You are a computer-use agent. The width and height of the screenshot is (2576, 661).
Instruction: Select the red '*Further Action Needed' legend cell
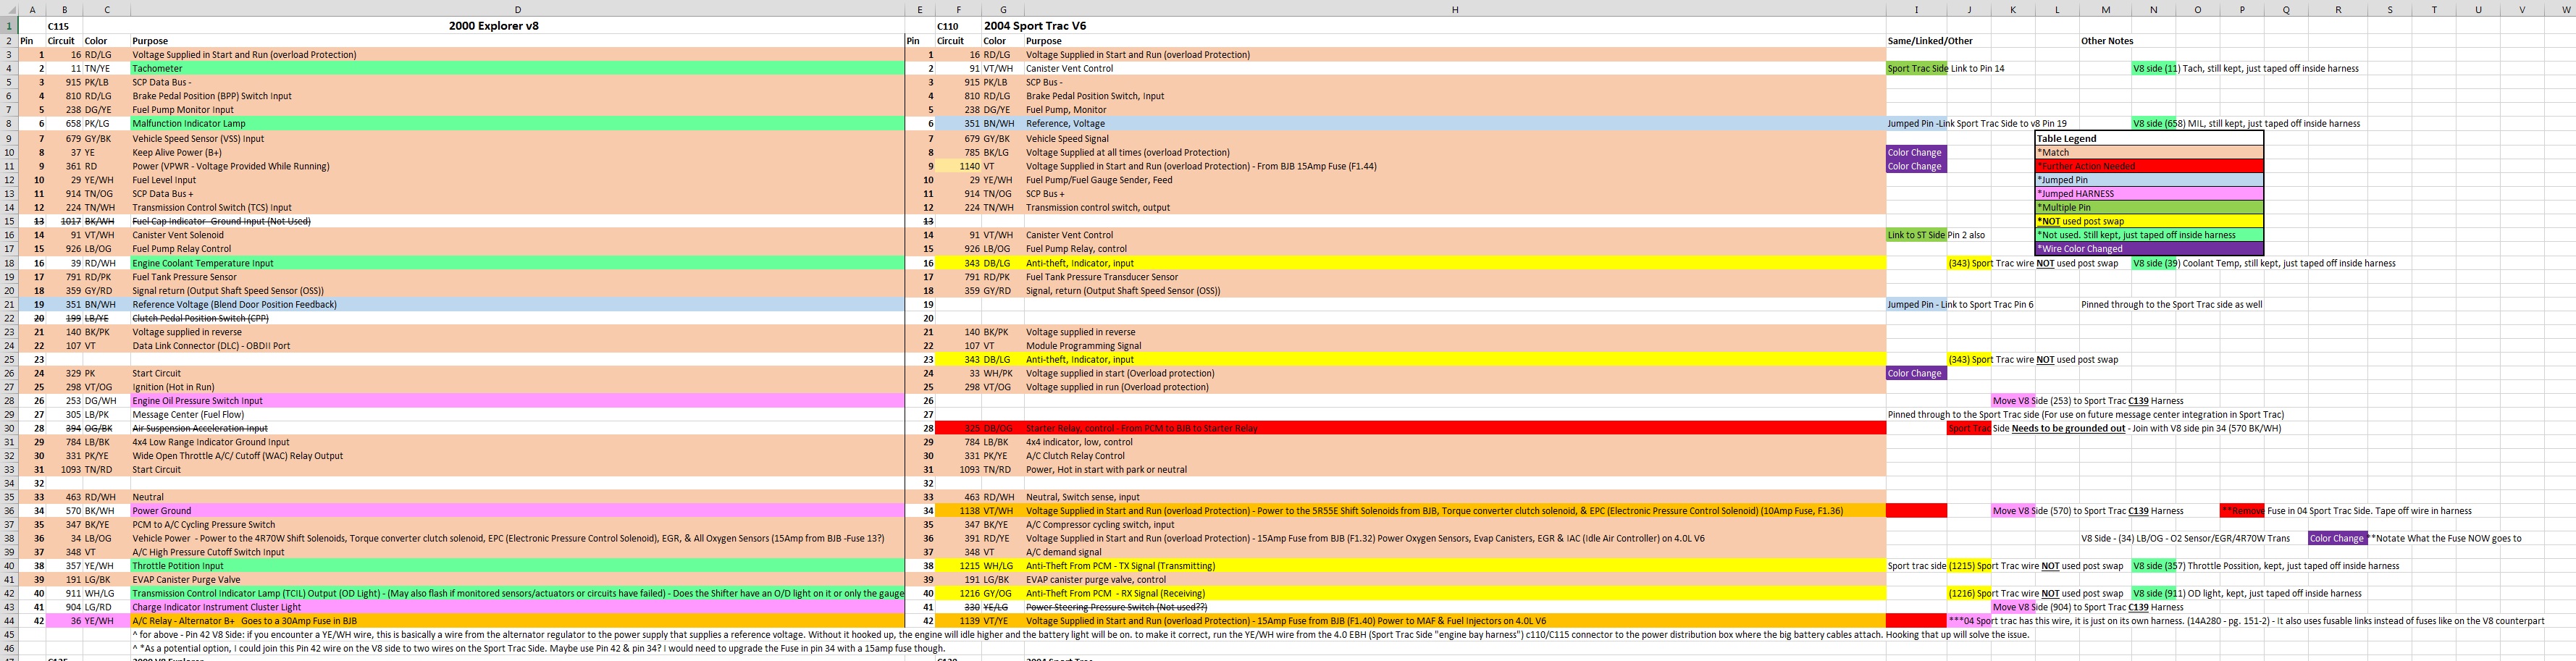click(x=2149, y=166)
